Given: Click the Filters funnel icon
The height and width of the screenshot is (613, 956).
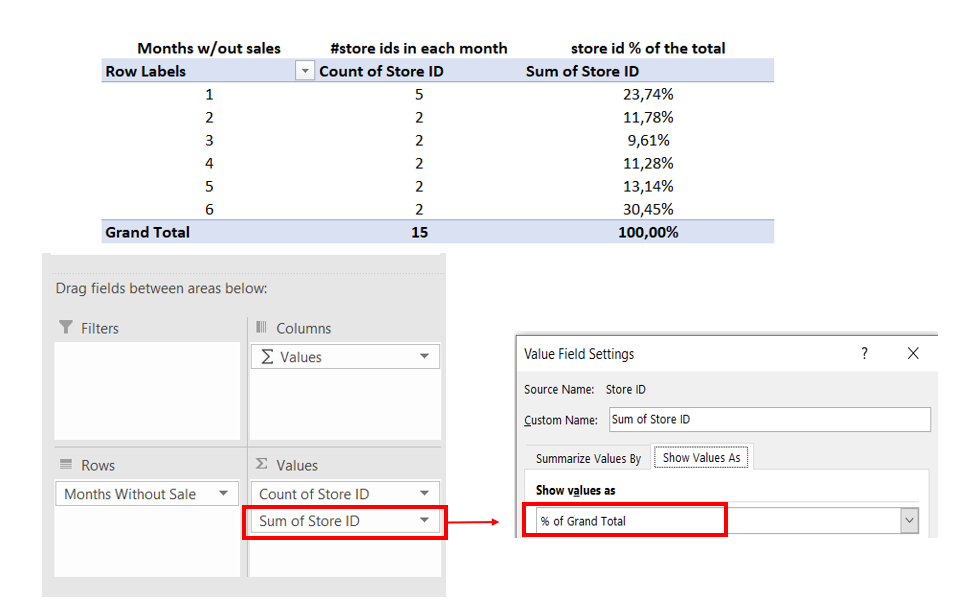Looking at the screenshot, I should [x=66, y=328].
